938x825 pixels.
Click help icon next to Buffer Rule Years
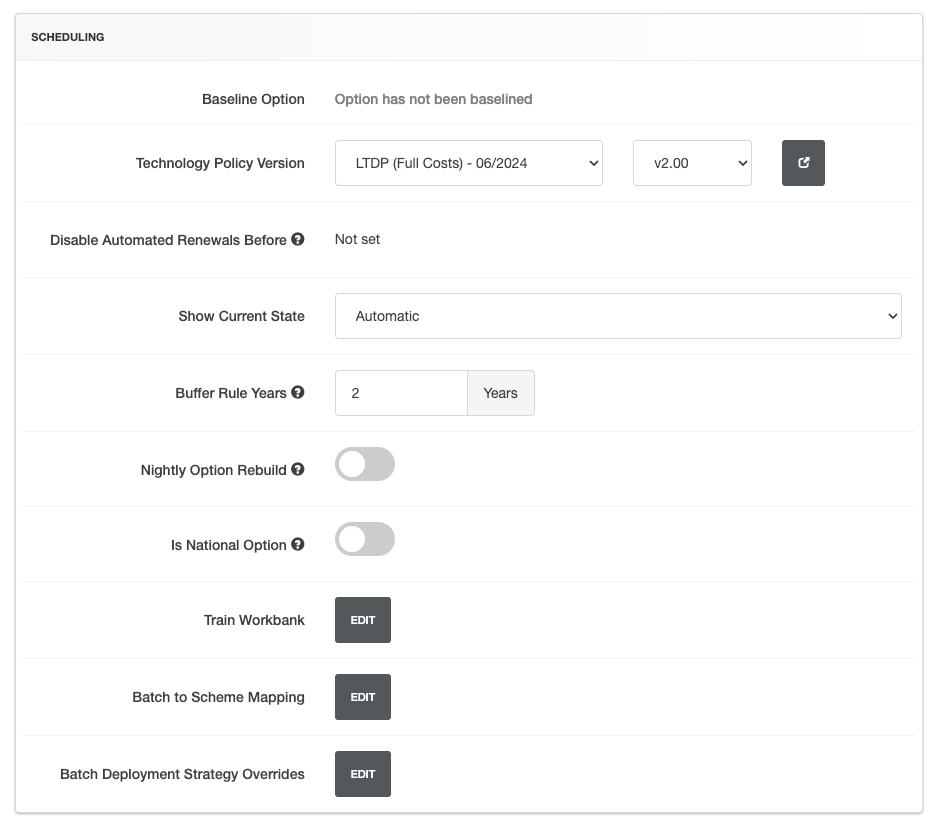298,393
